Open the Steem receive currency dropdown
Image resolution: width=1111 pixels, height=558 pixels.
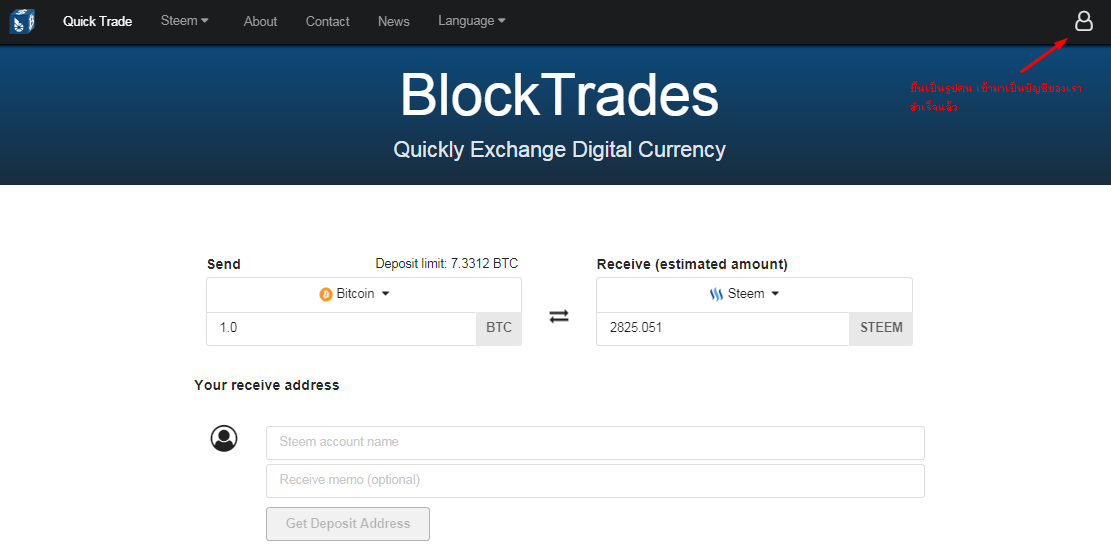(x=754, y=294)
